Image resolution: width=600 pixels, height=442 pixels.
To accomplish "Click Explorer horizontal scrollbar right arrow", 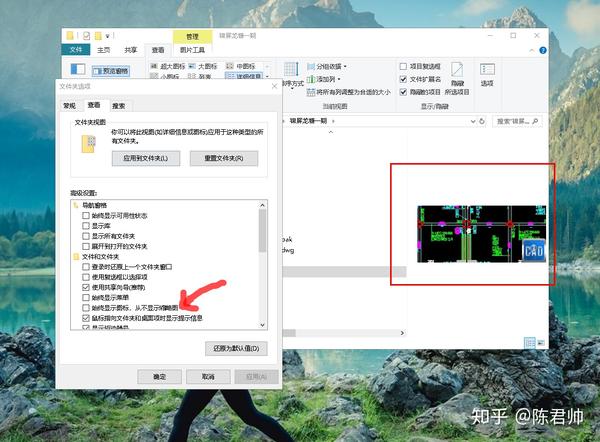I will (x=402, y=333).
